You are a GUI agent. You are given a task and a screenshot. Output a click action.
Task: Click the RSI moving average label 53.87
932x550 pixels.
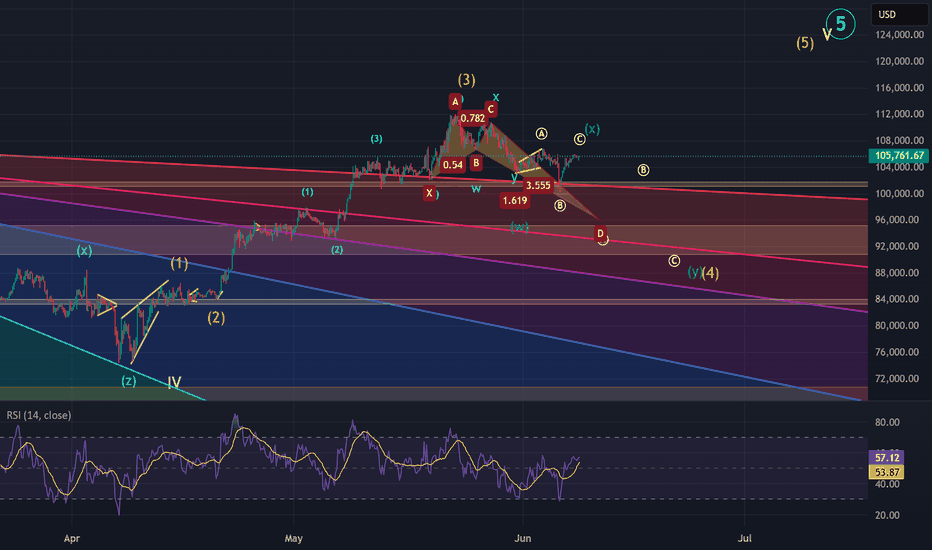[887, 472]
